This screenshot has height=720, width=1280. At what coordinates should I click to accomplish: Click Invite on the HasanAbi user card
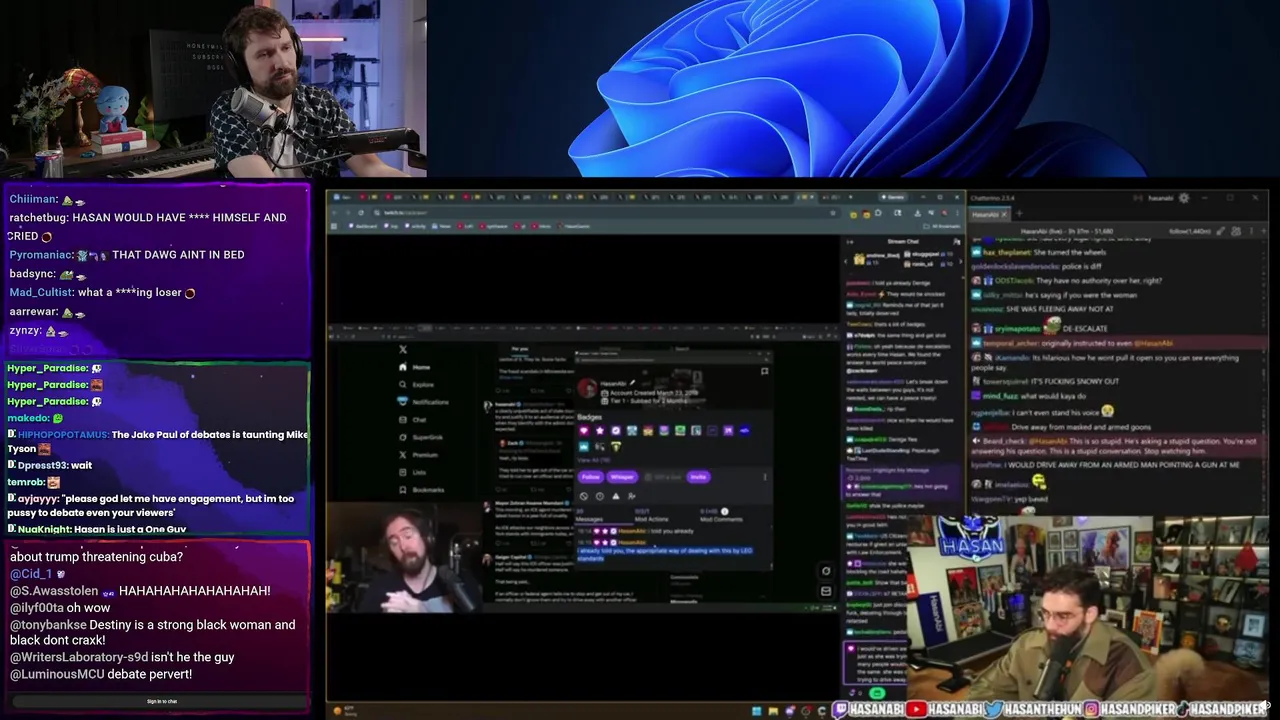698,477
